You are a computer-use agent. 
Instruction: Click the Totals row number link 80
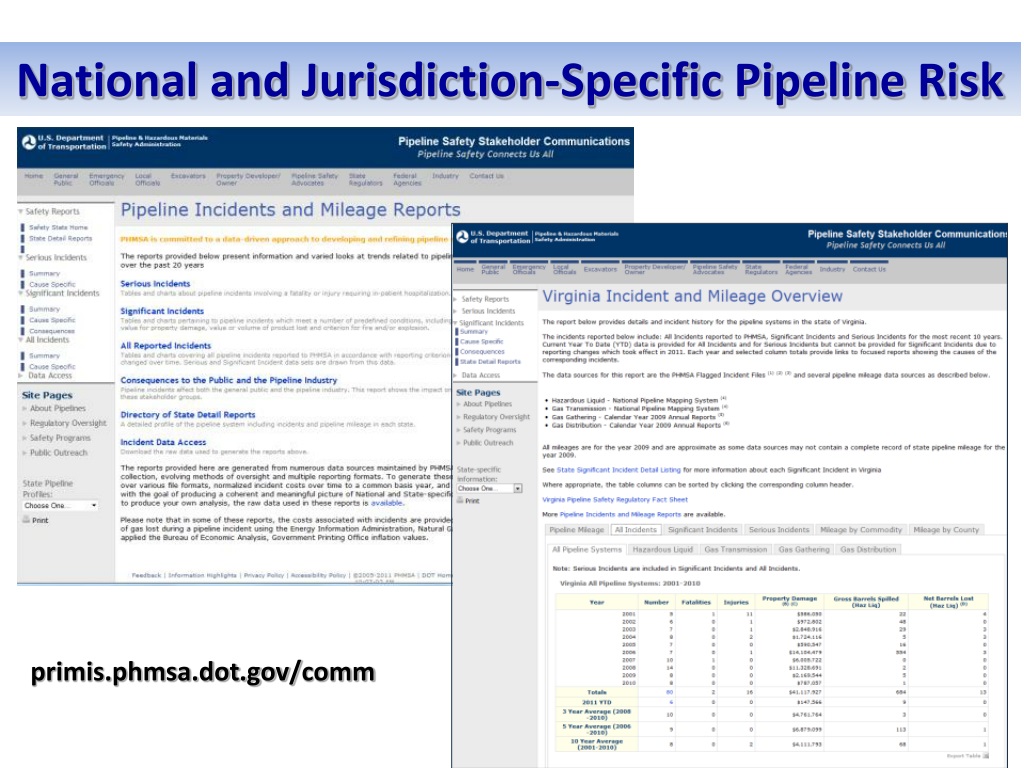pyautogui.click(x=669, y=692)
